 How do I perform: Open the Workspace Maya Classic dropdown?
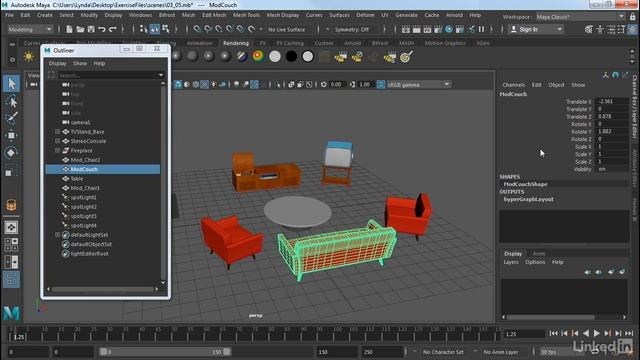point(580,17)
